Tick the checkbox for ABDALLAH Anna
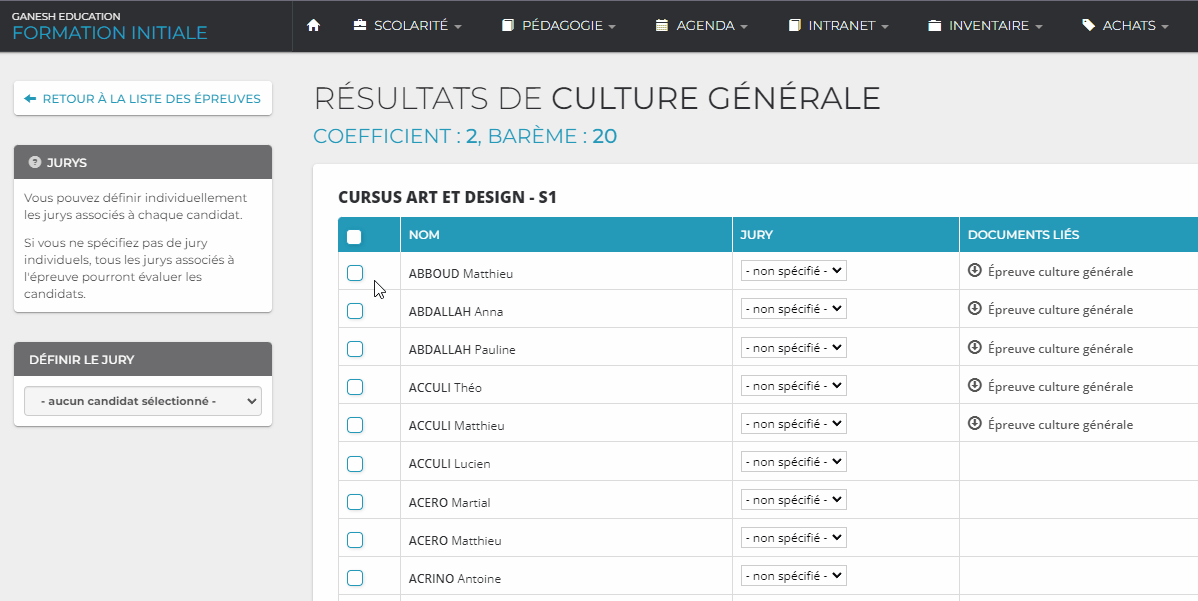Screen dimensions: 1198x601 [x=355, y=311]
